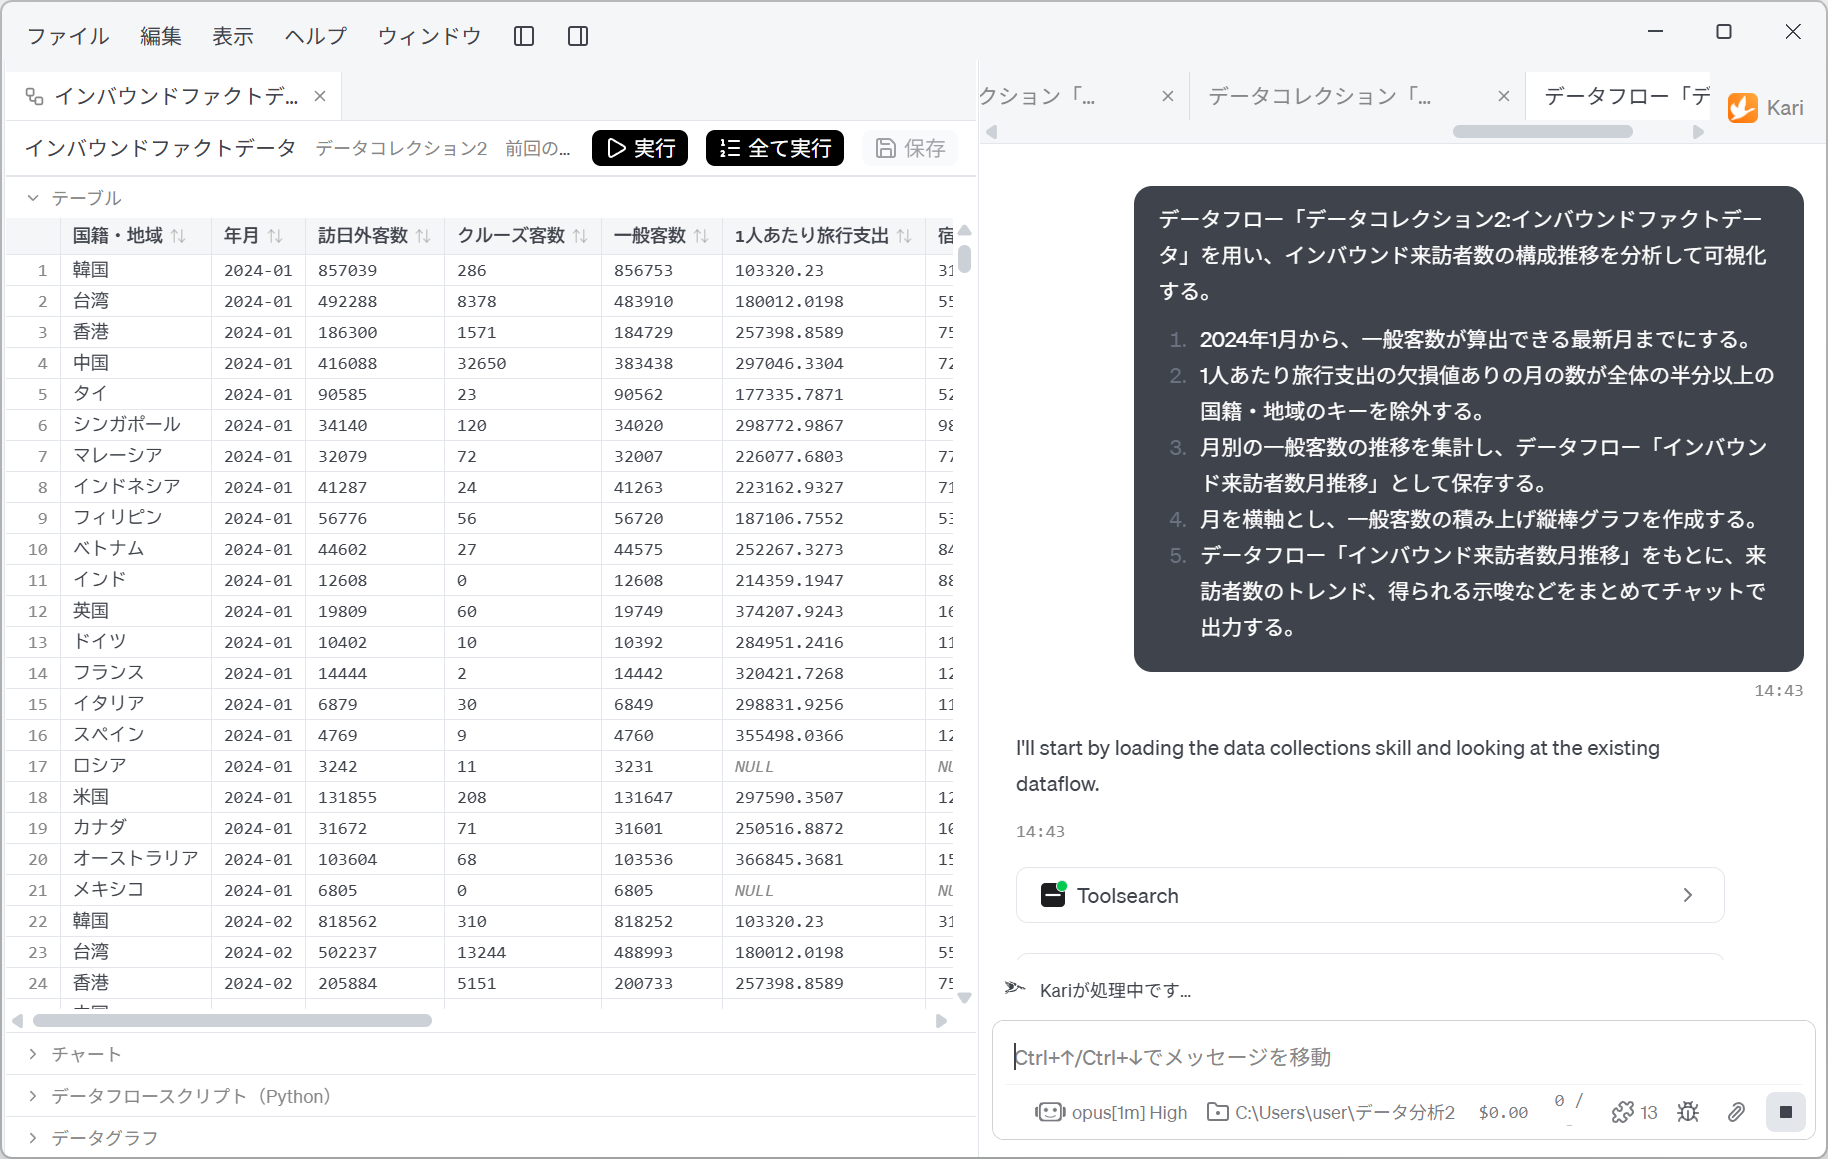Image resolution: width=1828 pixels, height=1159 pixels.
Task: Close the クション「… tab
Action: pyautogui.click(x=1168, y=96)
